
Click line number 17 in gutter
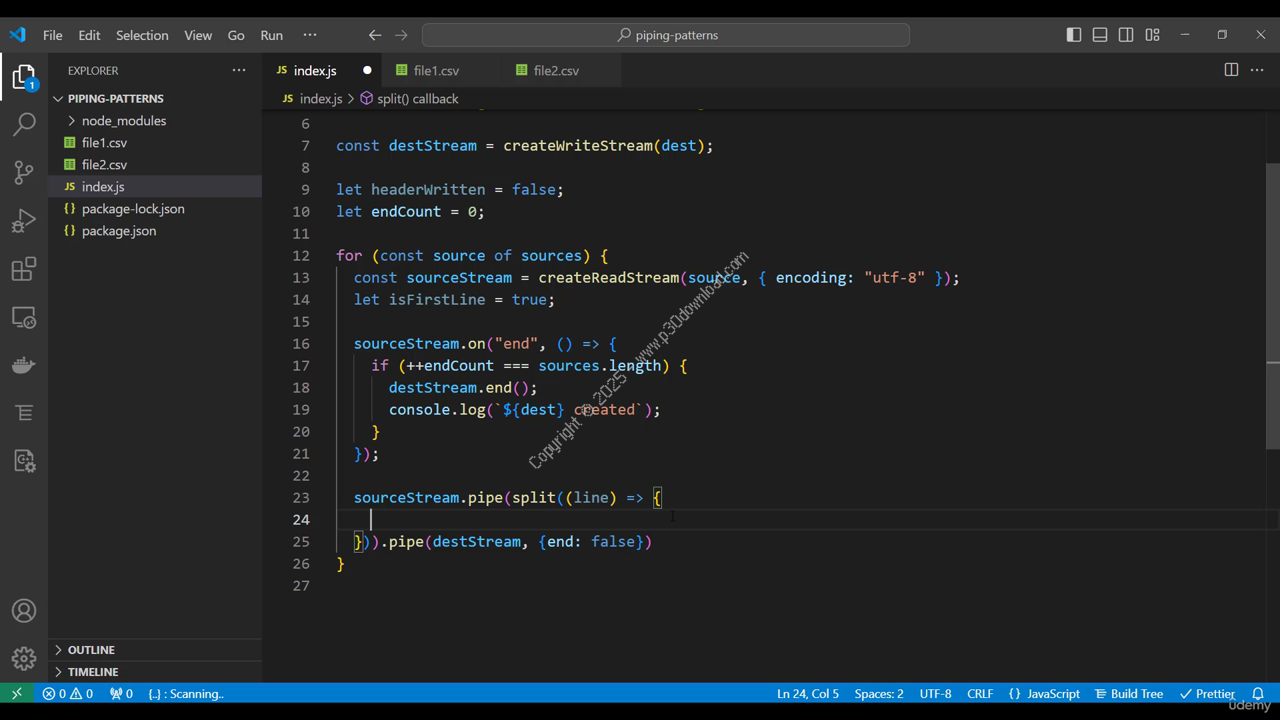coord(301,365)
